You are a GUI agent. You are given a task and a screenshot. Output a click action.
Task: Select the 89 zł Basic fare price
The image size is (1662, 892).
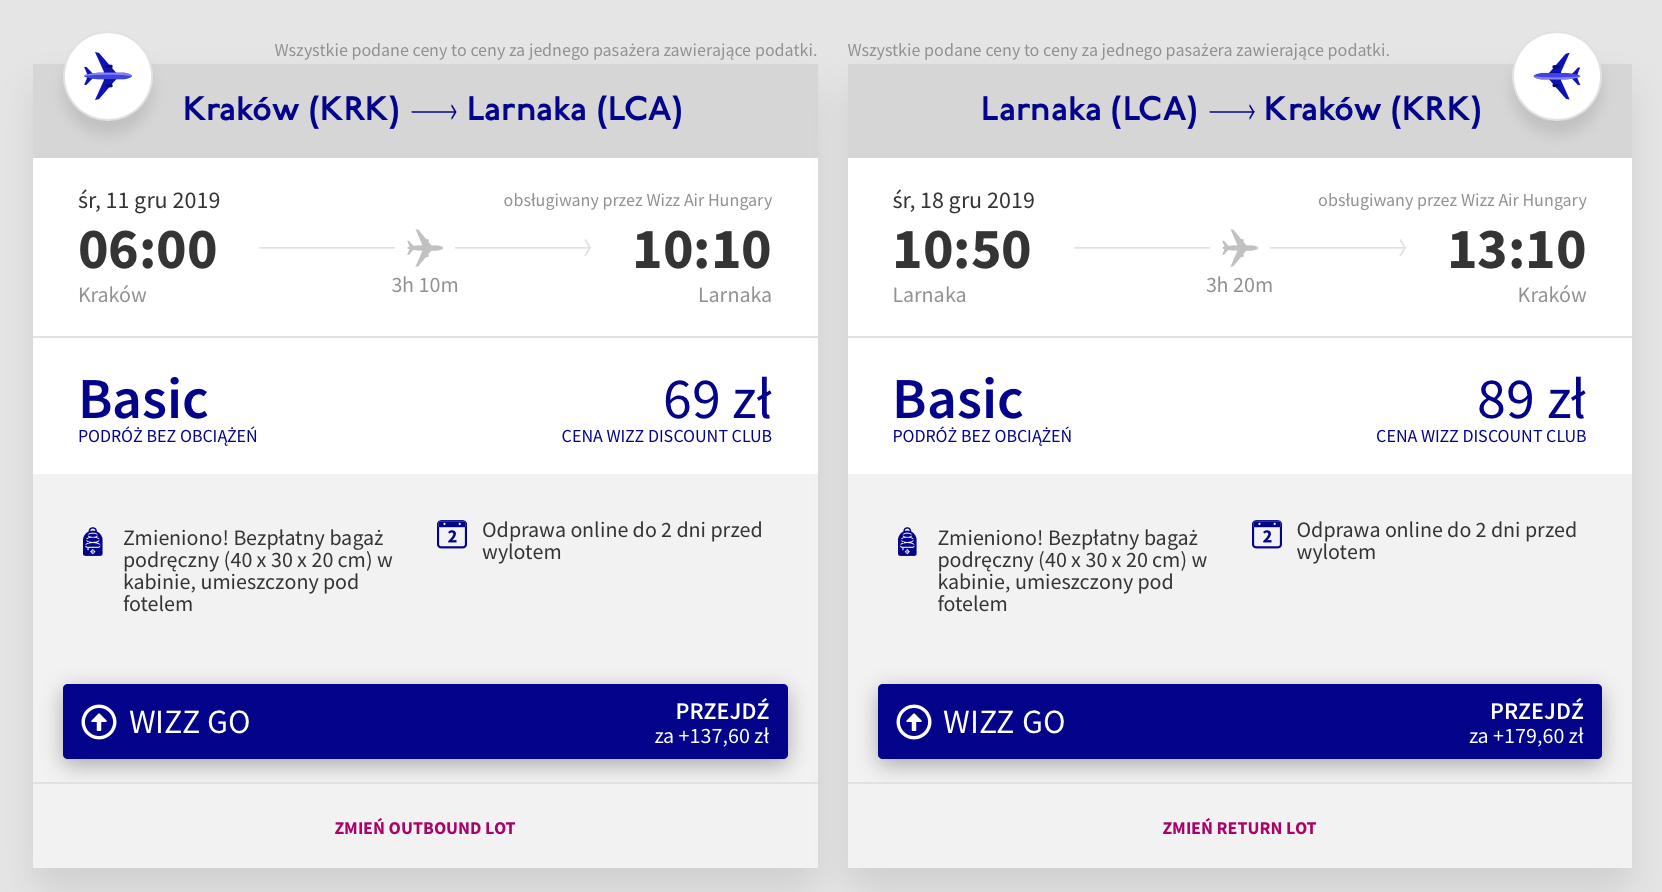(x=1532, y=400)
